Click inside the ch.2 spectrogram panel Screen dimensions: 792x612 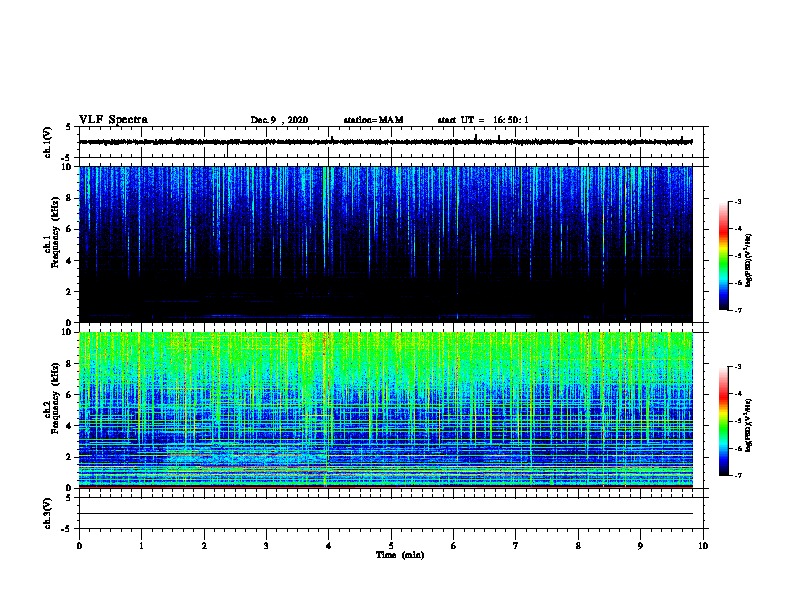(x=386, y=410)
